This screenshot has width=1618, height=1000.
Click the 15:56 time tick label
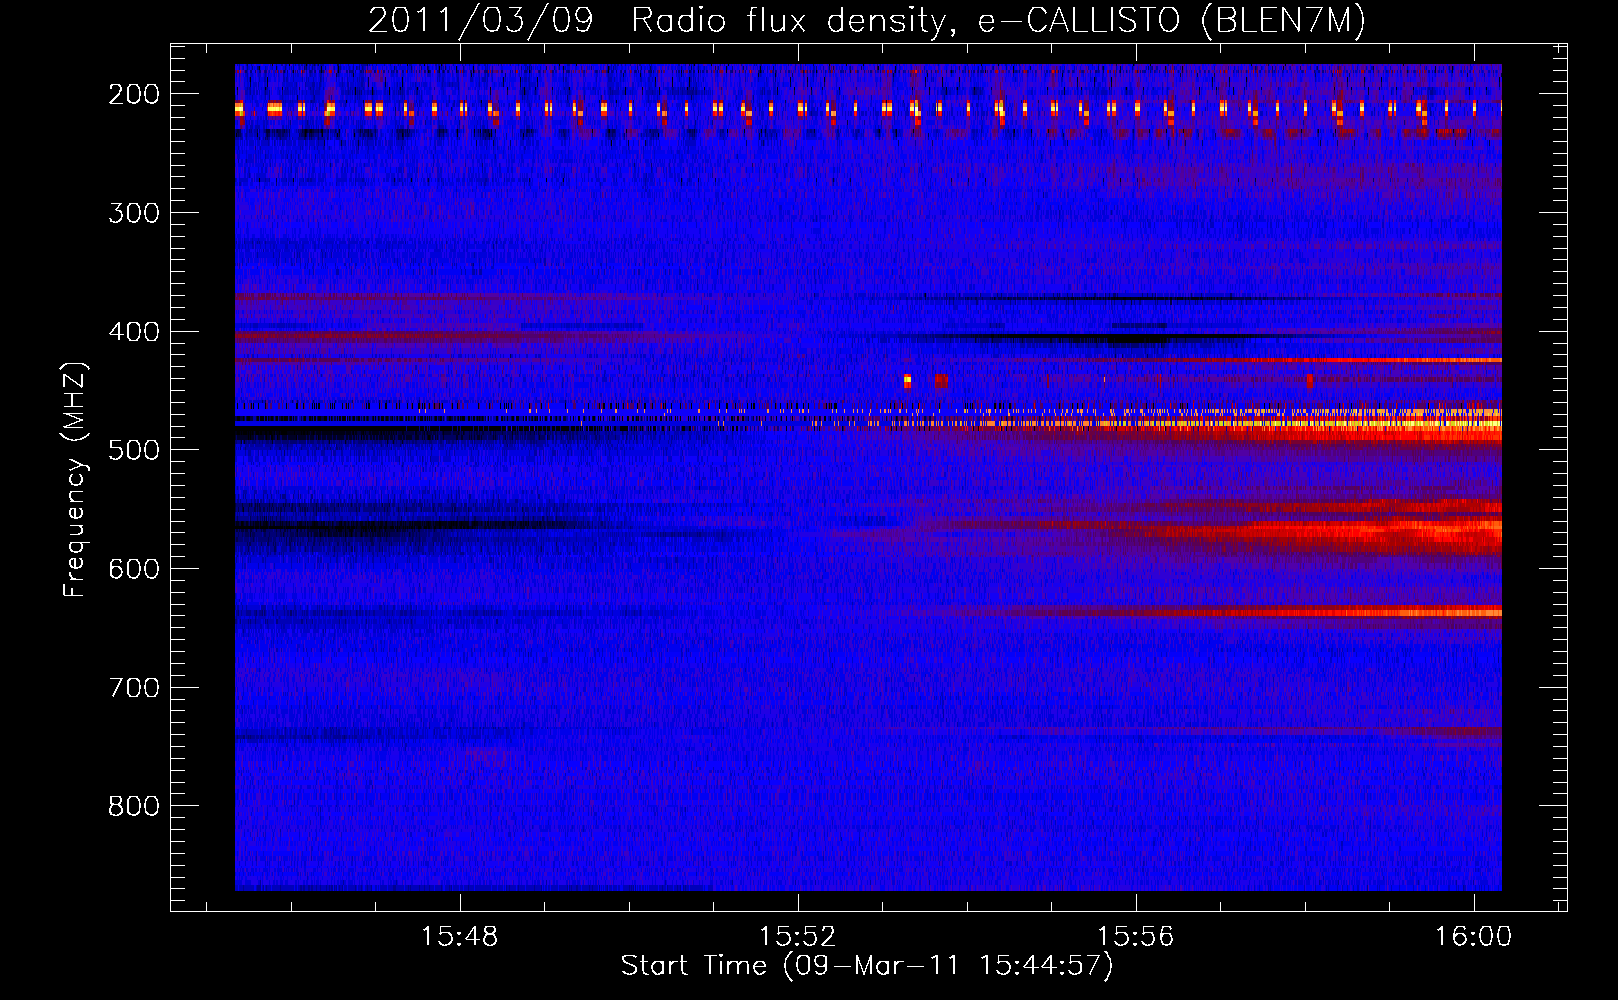tap(1135, 937)
